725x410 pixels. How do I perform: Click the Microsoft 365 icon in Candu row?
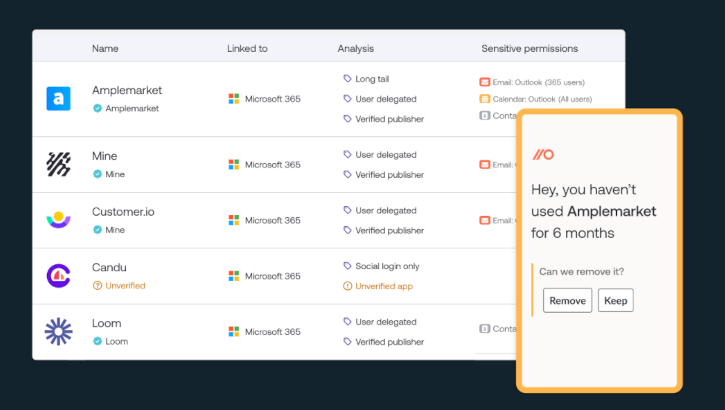pyautogui.click(x=234, y=276)
